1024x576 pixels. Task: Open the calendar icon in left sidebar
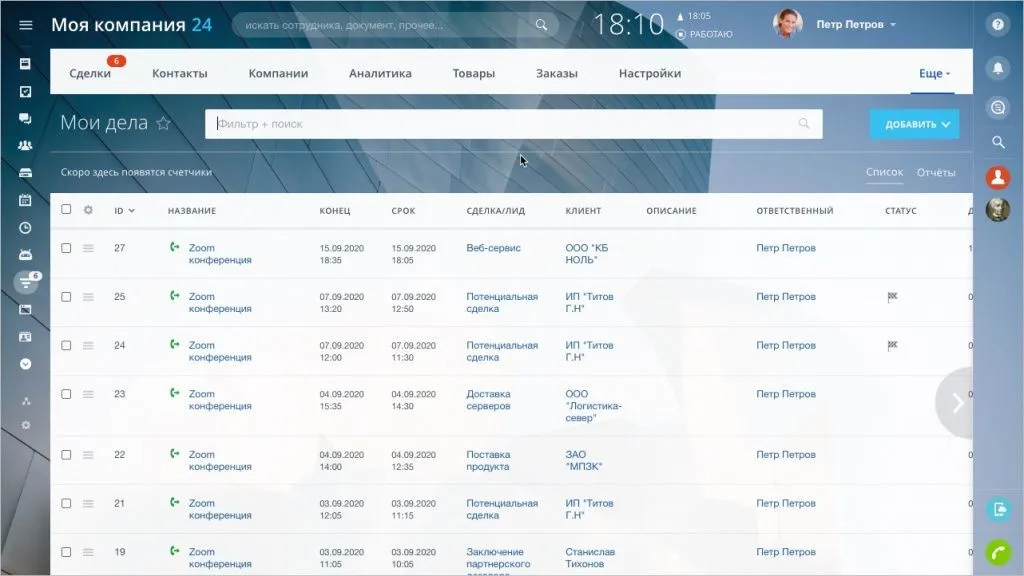pos(25,200)
